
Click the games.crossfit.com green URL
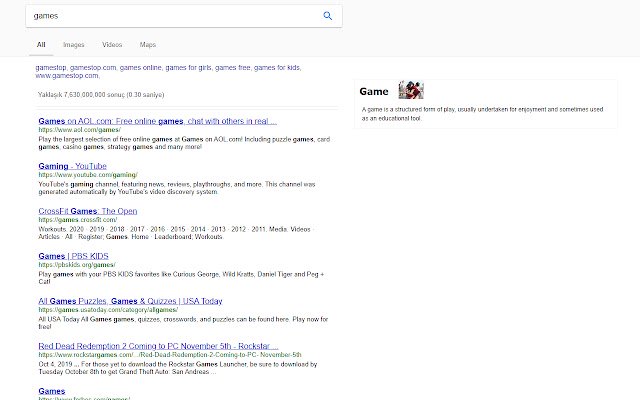pyautogui.click(x=78, y=220)
